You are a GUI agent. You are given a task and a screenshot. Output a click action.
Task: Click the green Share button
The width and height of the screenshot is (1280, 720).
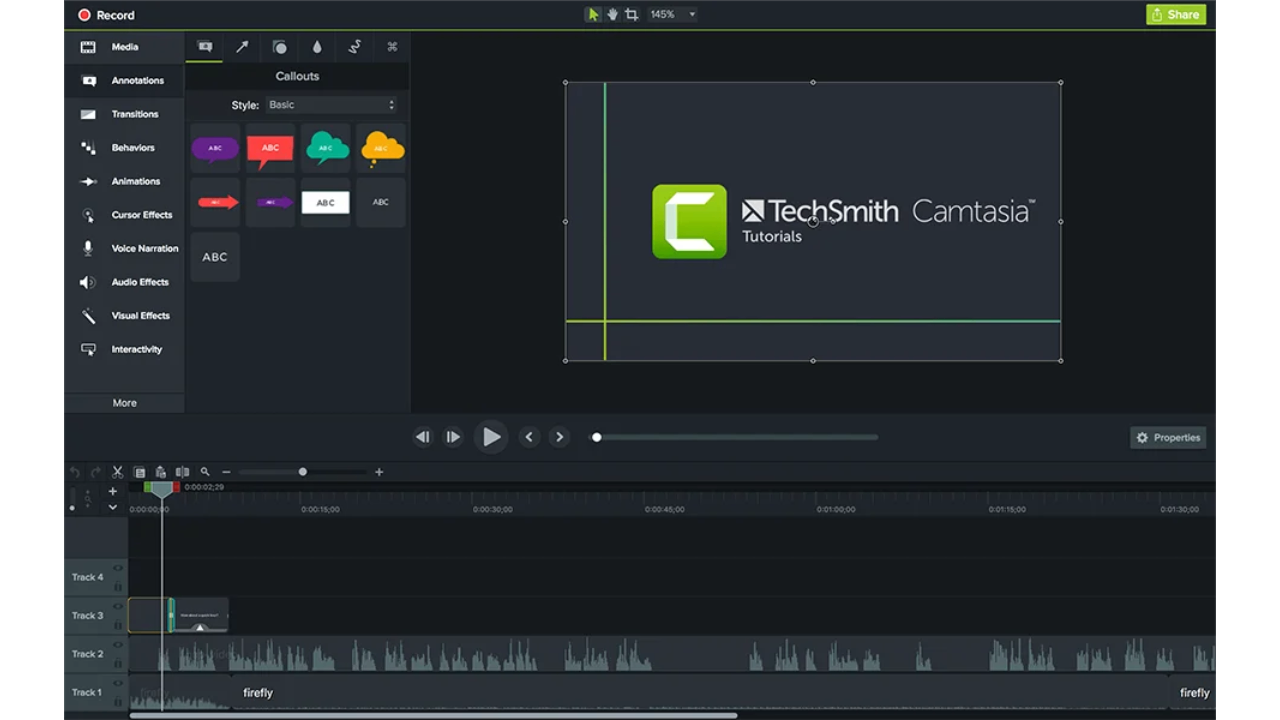pyautogui.click(x=1175, y=14)
